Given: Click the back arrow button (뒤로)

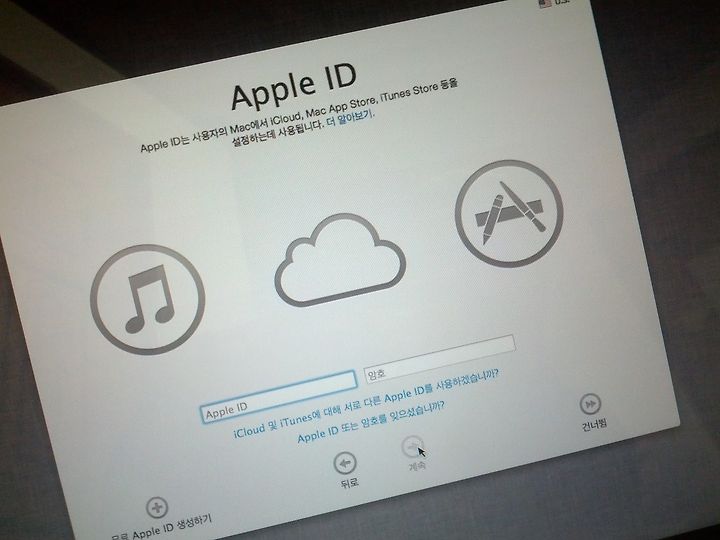Looking at the screenshot, I should click(345, 463).
